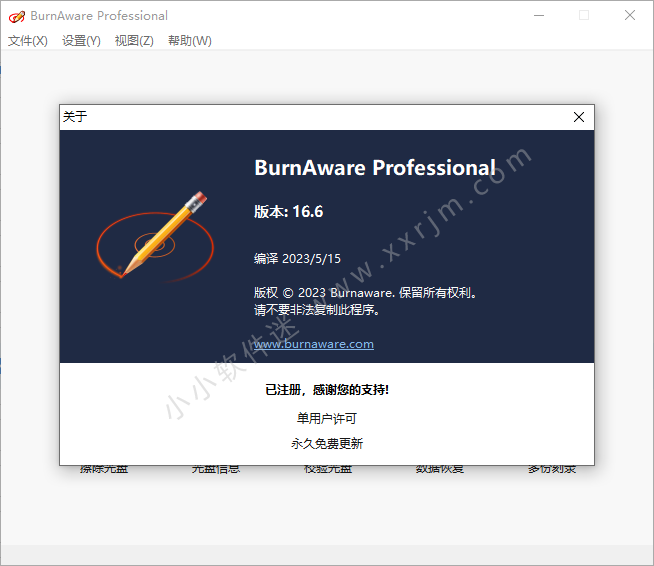The image size is (654, 566).
Task: Click the 已注册，感谢您的支持! message
Action: tap(327, 390)
